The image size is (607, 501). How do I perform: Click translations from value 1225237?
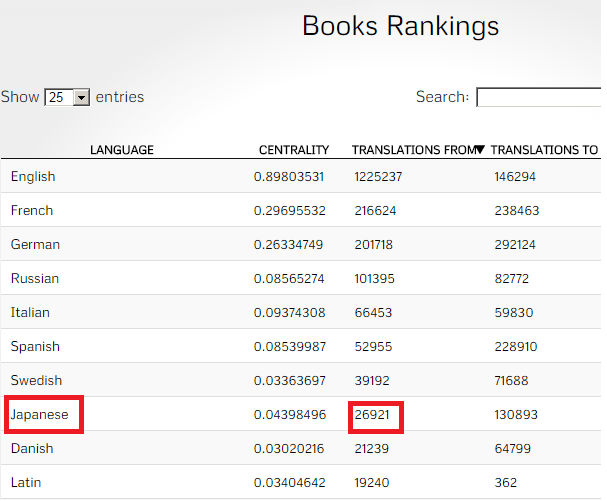click(378, 177)
